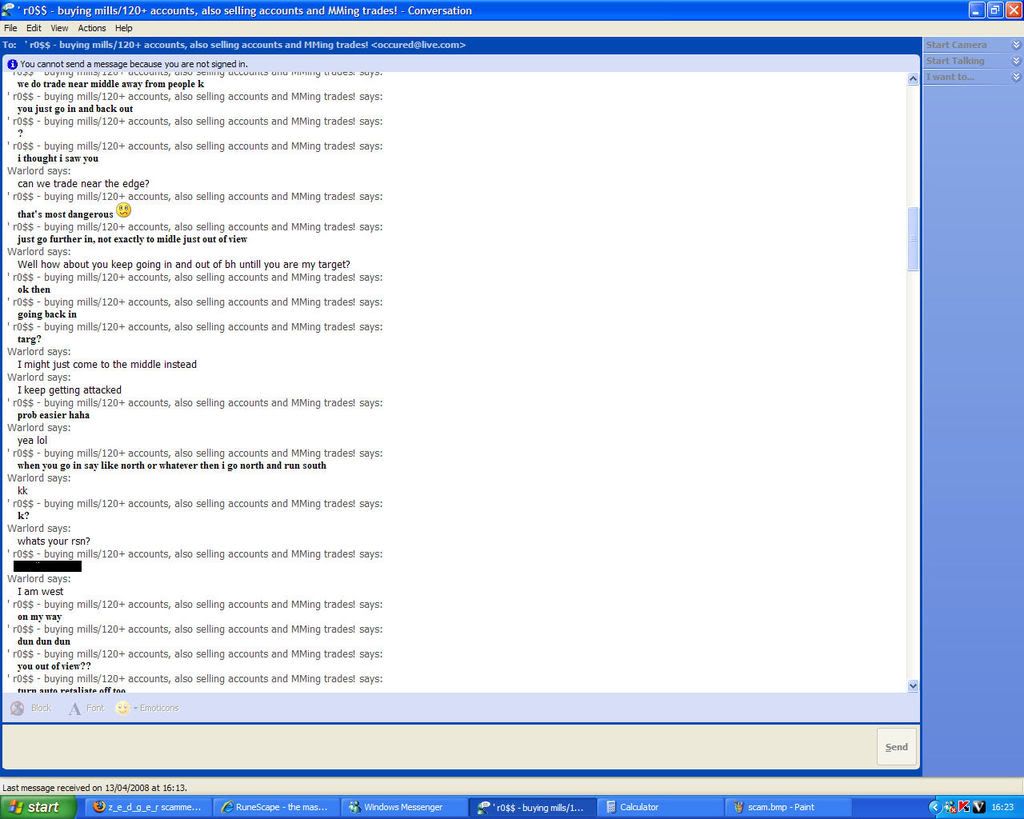Click the message 'you out of view??'
The image size is (1024, 819).
[54, 666]
